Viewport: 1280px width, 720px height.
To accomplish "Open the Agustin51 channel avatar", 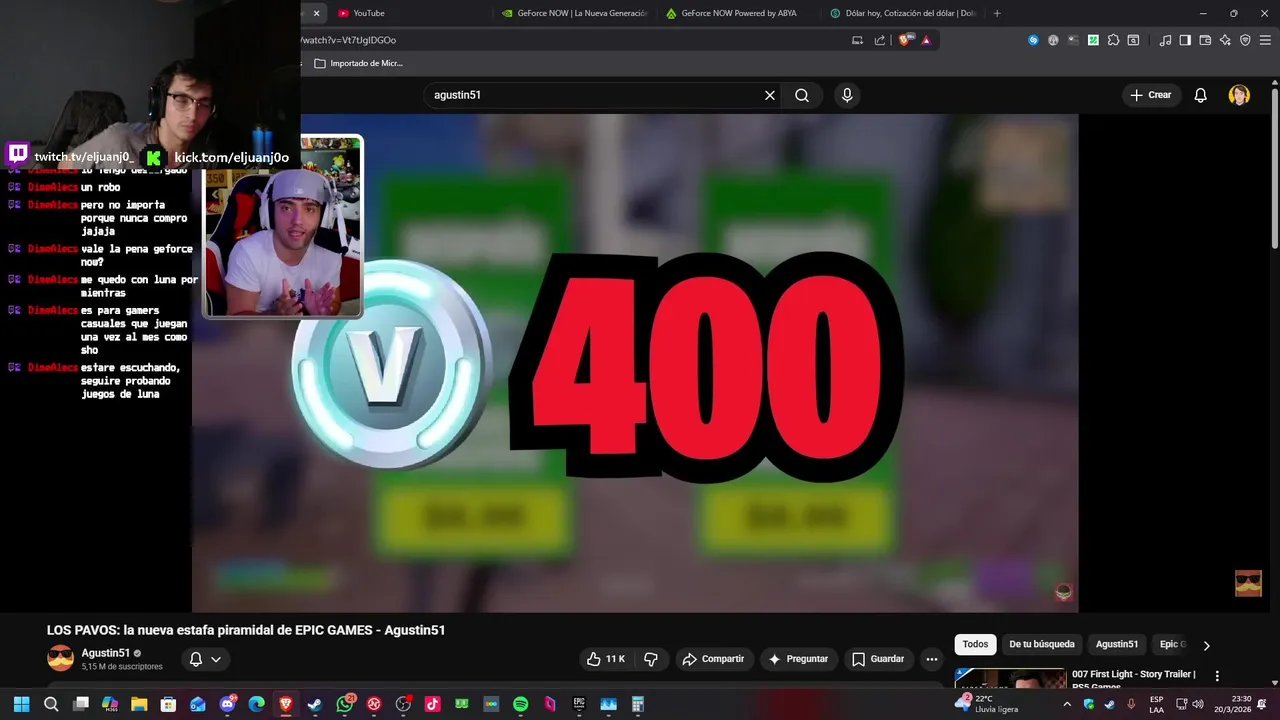I will tap(60, 659).
